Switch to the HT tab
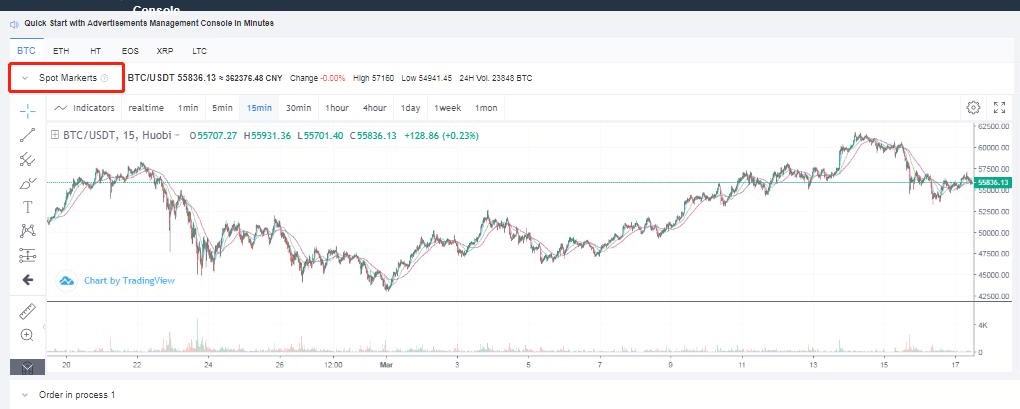The height and width of the screenshot is (409, 1020). pyautogui.click(x=96, y=51)
